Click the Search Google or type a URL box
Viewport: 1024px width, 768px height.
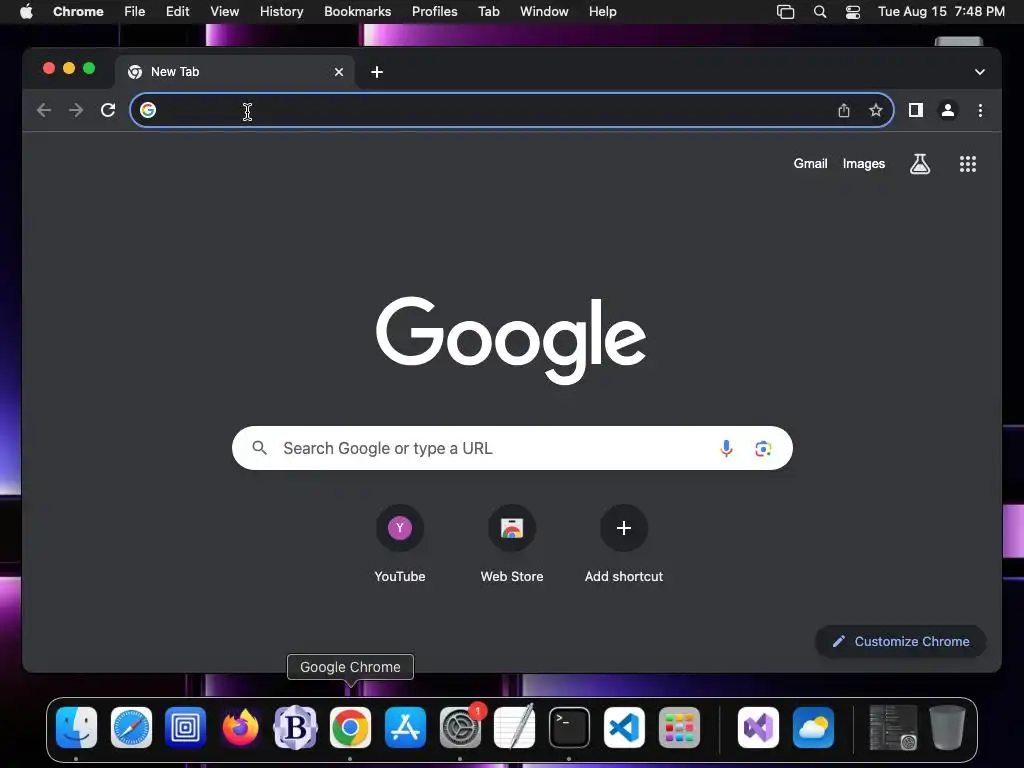(512, 448)
